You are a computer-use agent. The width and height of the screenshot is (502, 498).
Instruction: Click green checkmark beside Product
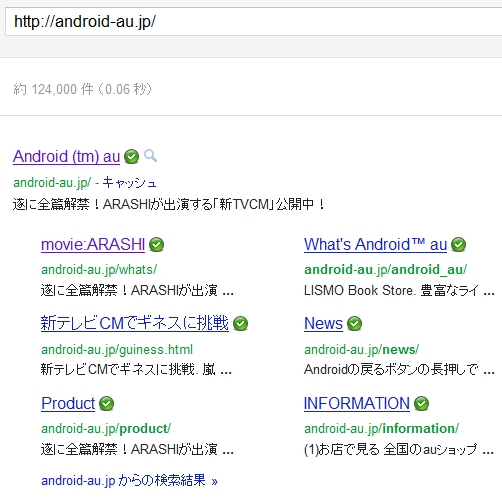[106, 404]
